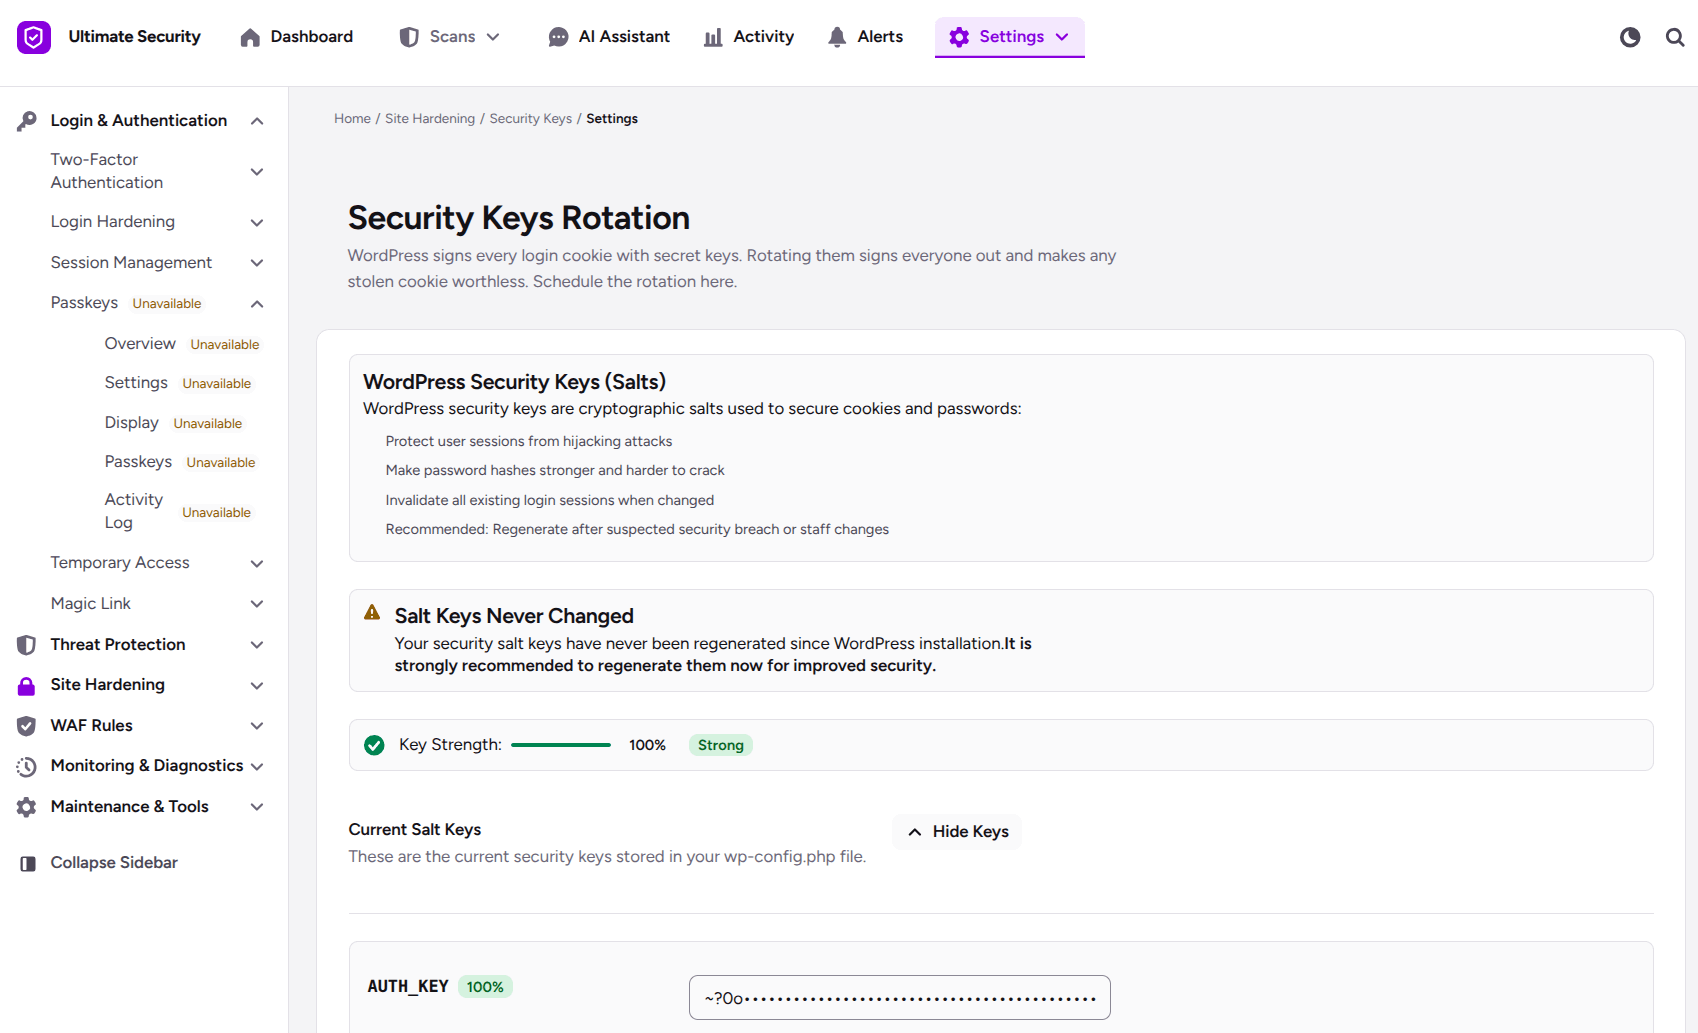Open AI Assistant page

pos(609,37)
